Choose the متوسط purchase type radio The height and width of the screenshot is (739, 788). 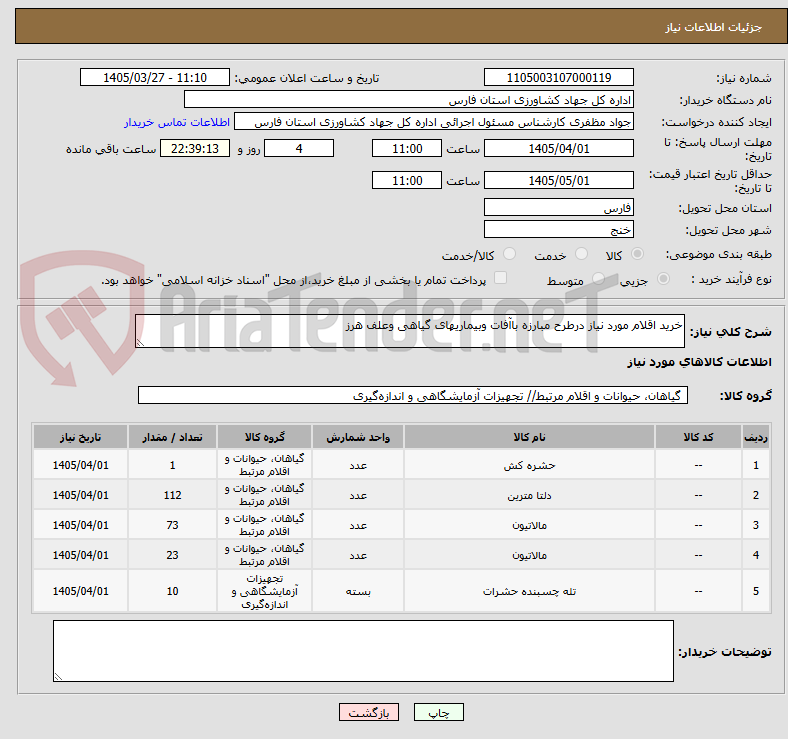tap(598, 279)
